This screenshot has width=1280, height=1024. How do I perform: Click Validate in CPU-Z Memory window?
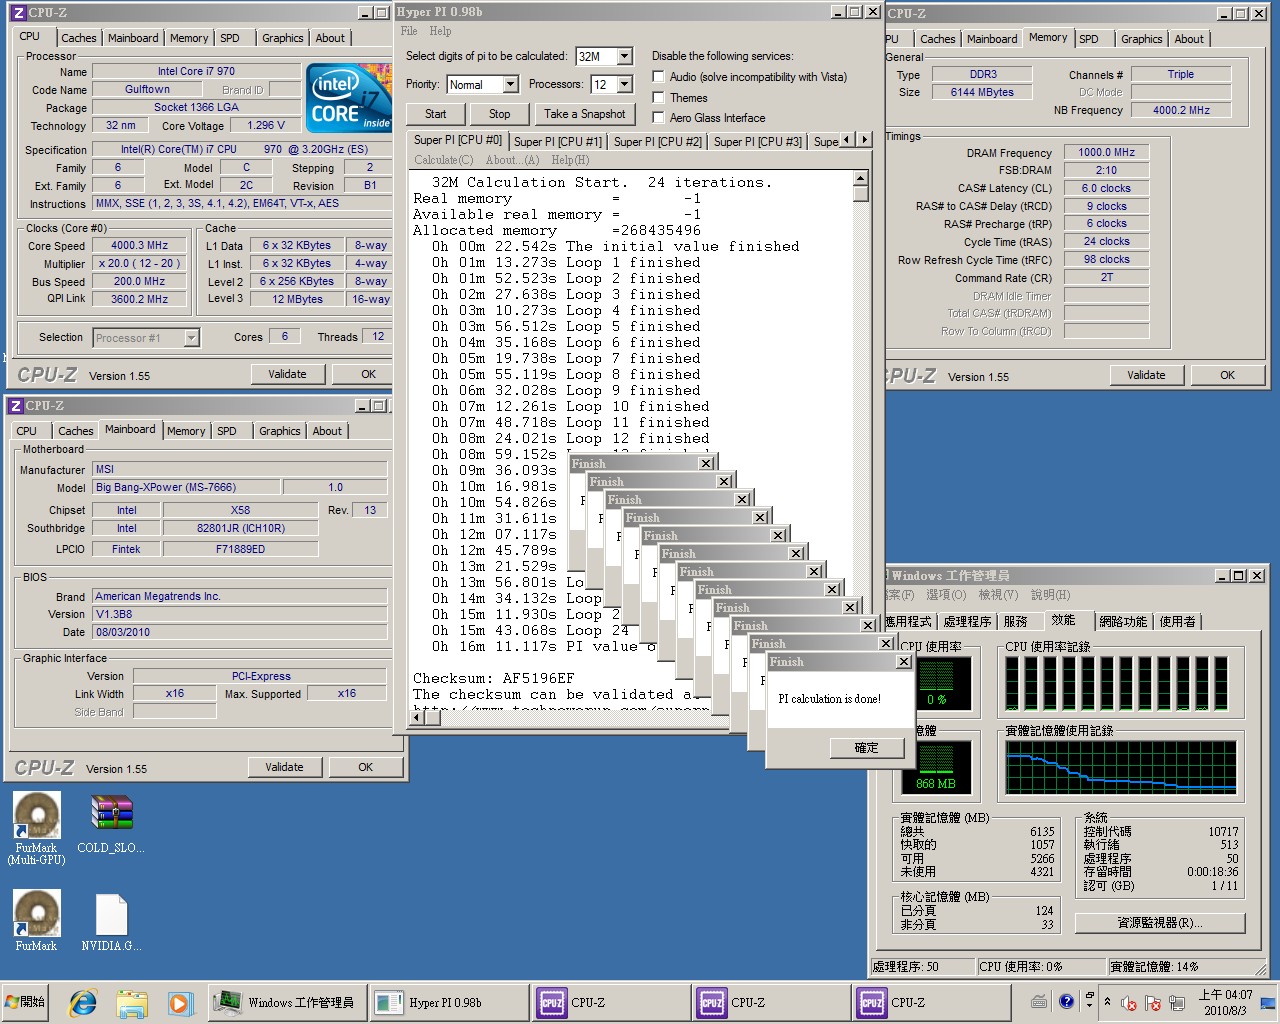(1146, 375)
